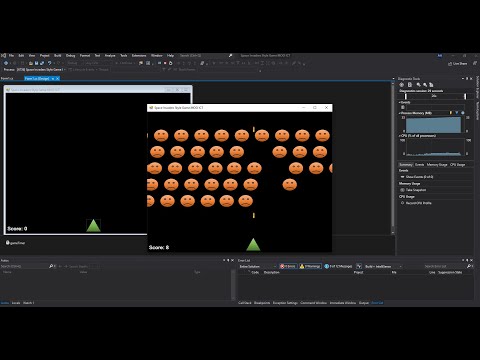The image size is (480, 360).
Task: Open the Format menu
Action: click(85, 55)
